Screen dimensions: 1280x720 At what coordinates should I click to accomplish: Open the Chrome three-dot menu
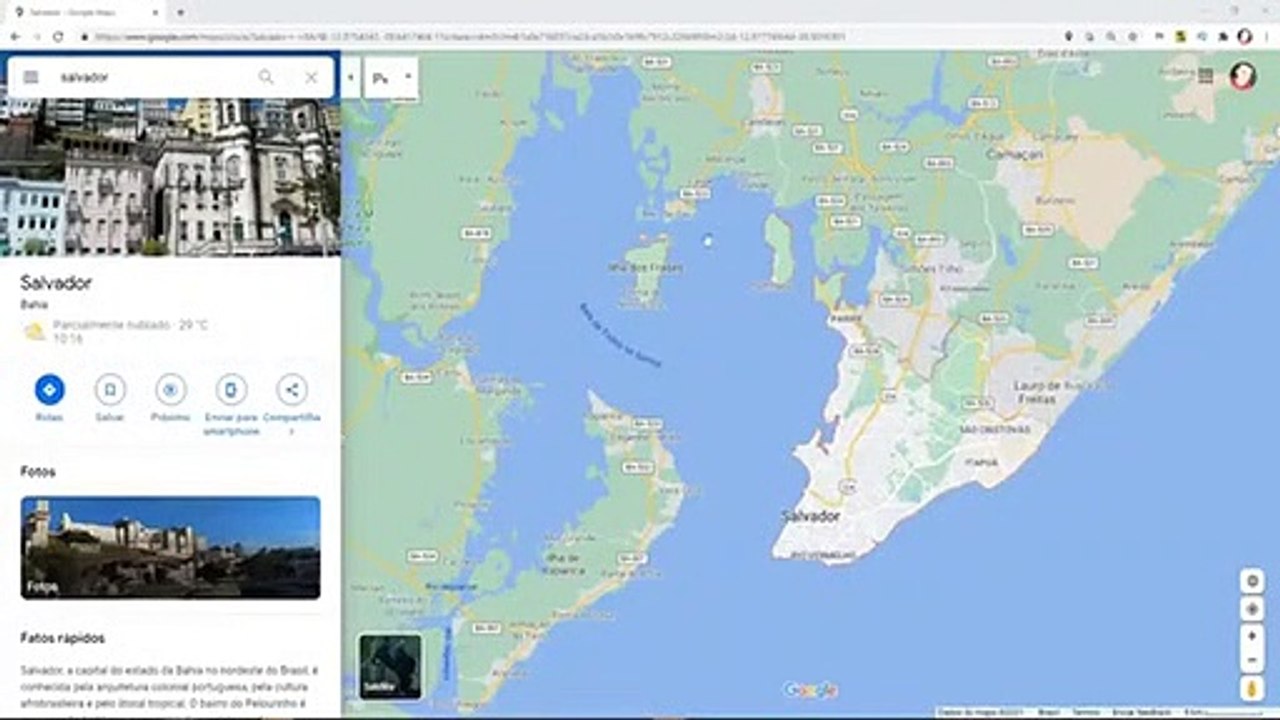tap(1267, 37)
